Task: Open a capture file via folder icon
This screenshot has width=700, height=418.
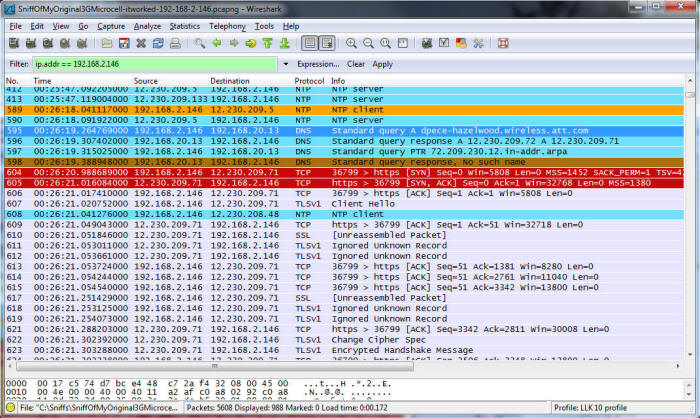Action: (x=107, y=43)
